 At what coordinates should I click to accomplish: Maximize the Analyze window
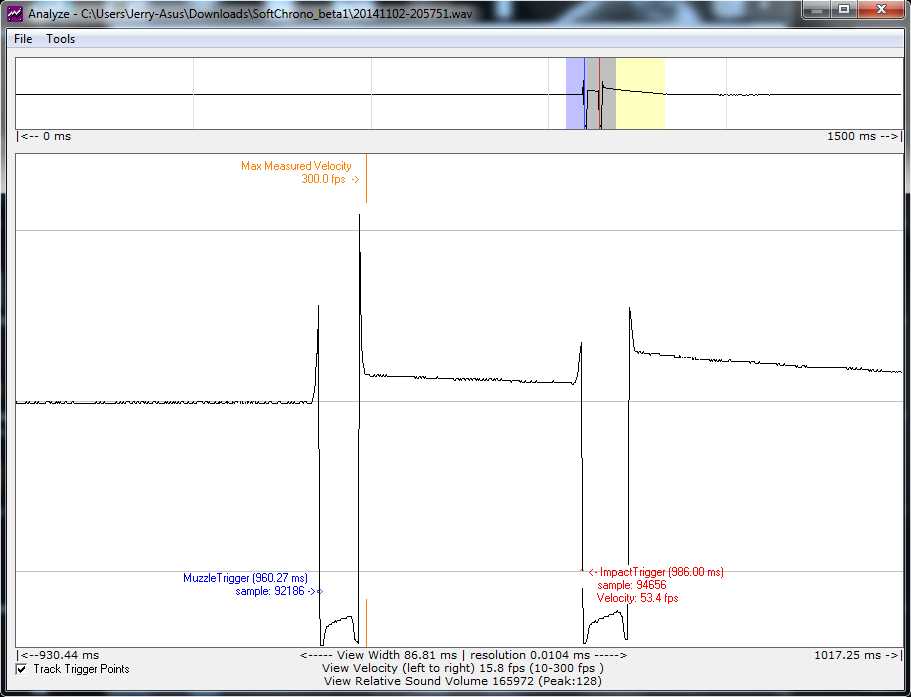pyautogui.click(x=844, y=10)
